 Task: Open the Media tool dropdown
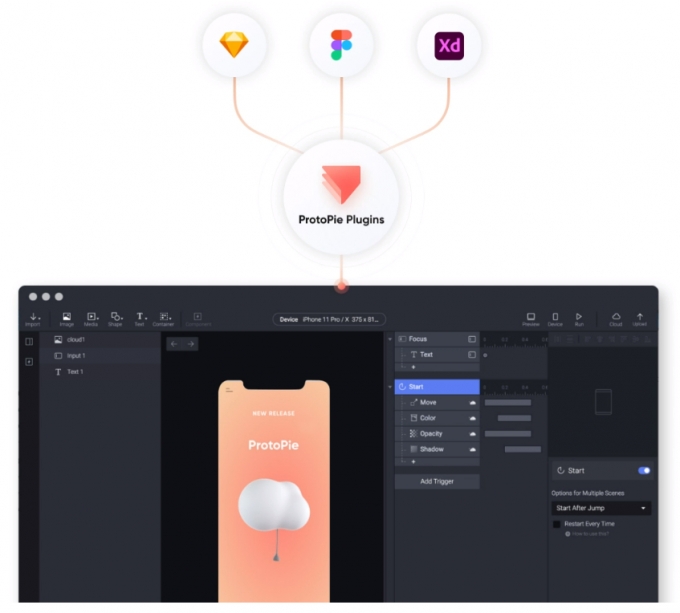pos(91,319)
